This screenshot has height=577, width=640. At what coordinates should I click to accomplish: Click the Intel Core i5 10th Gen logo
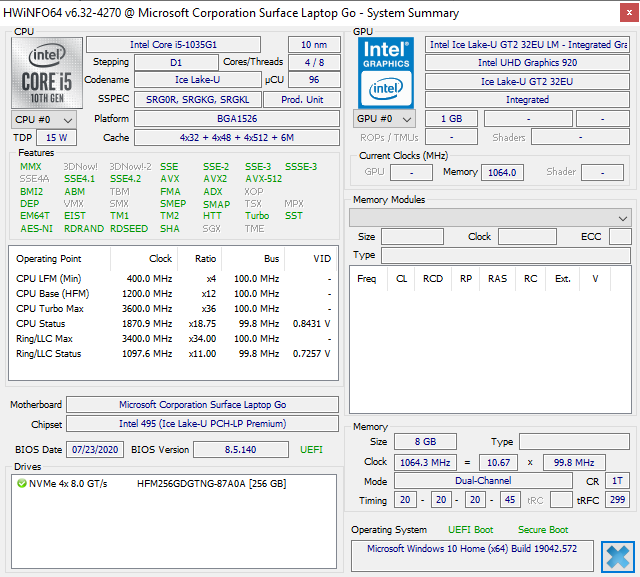click(x=47, y=73)
